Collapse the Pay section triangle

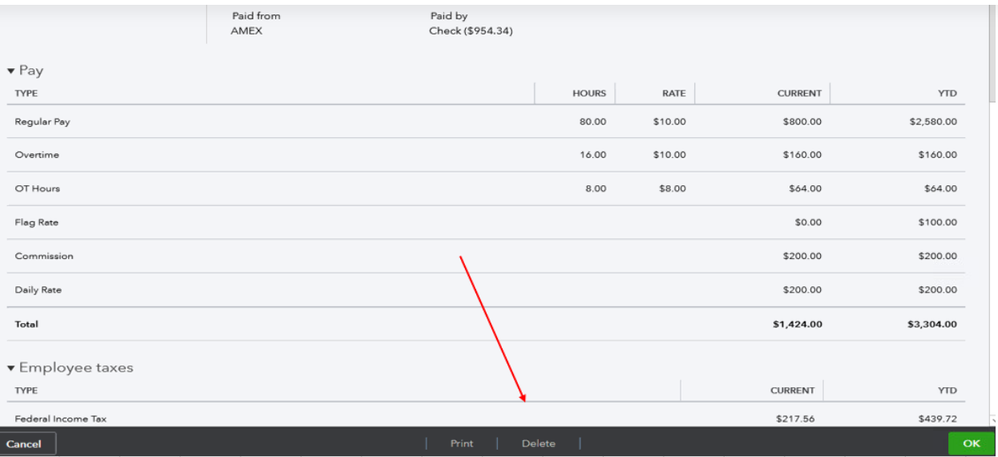pos(12,71)
